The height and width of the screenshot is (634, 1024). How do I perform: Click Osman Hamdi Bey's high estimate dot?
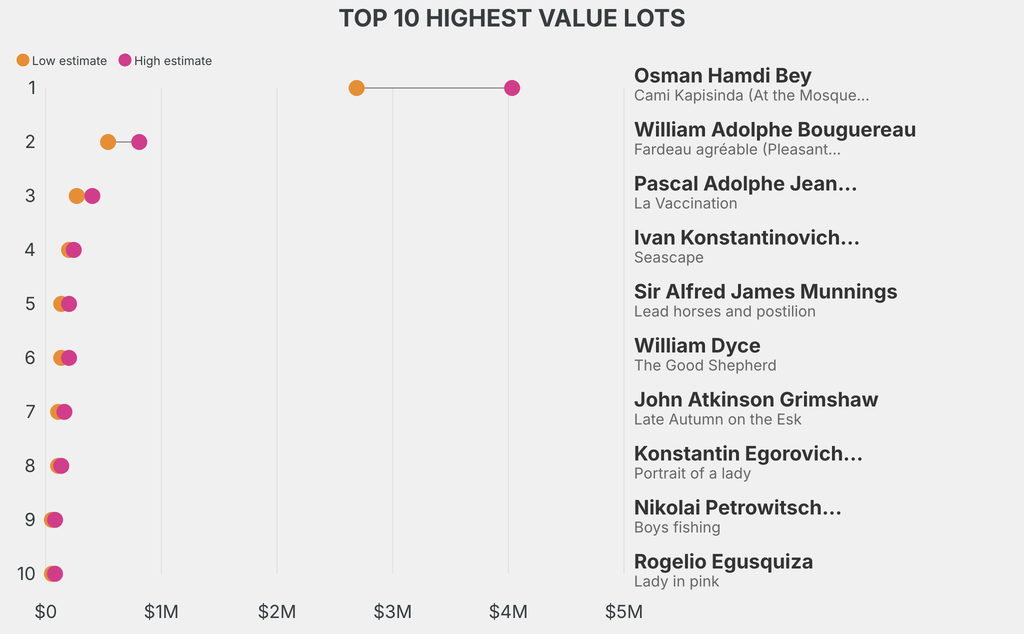(512, 88)
